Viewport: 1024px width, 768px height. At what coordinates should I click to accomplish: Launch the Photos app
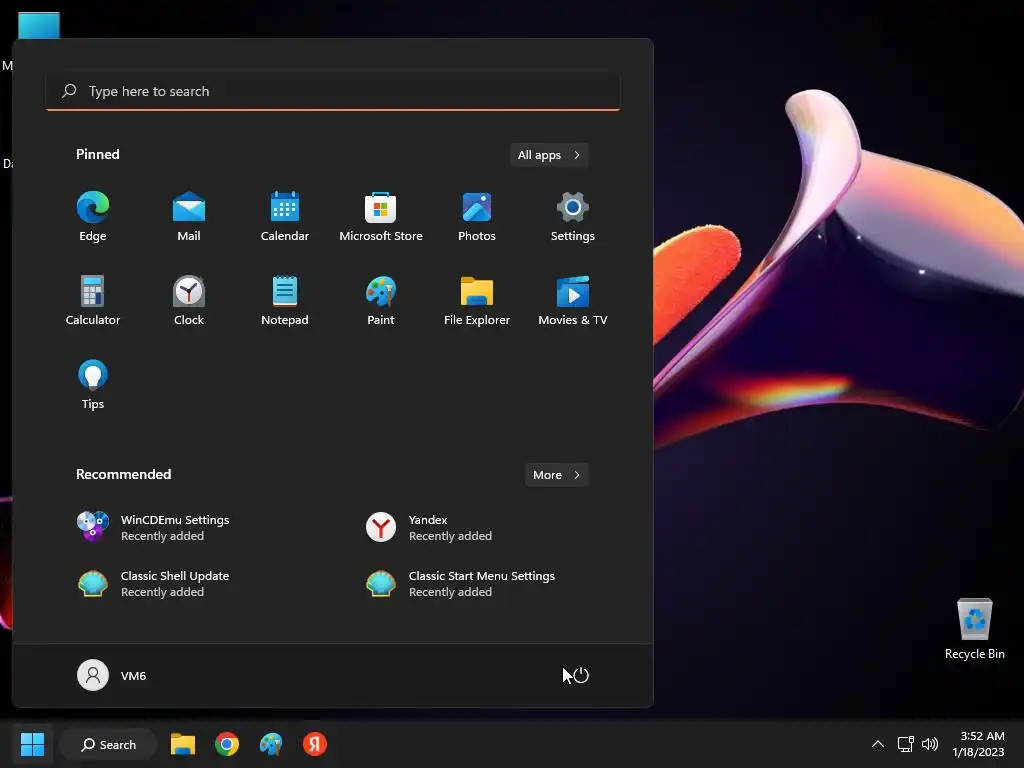[x=477, y=217]
